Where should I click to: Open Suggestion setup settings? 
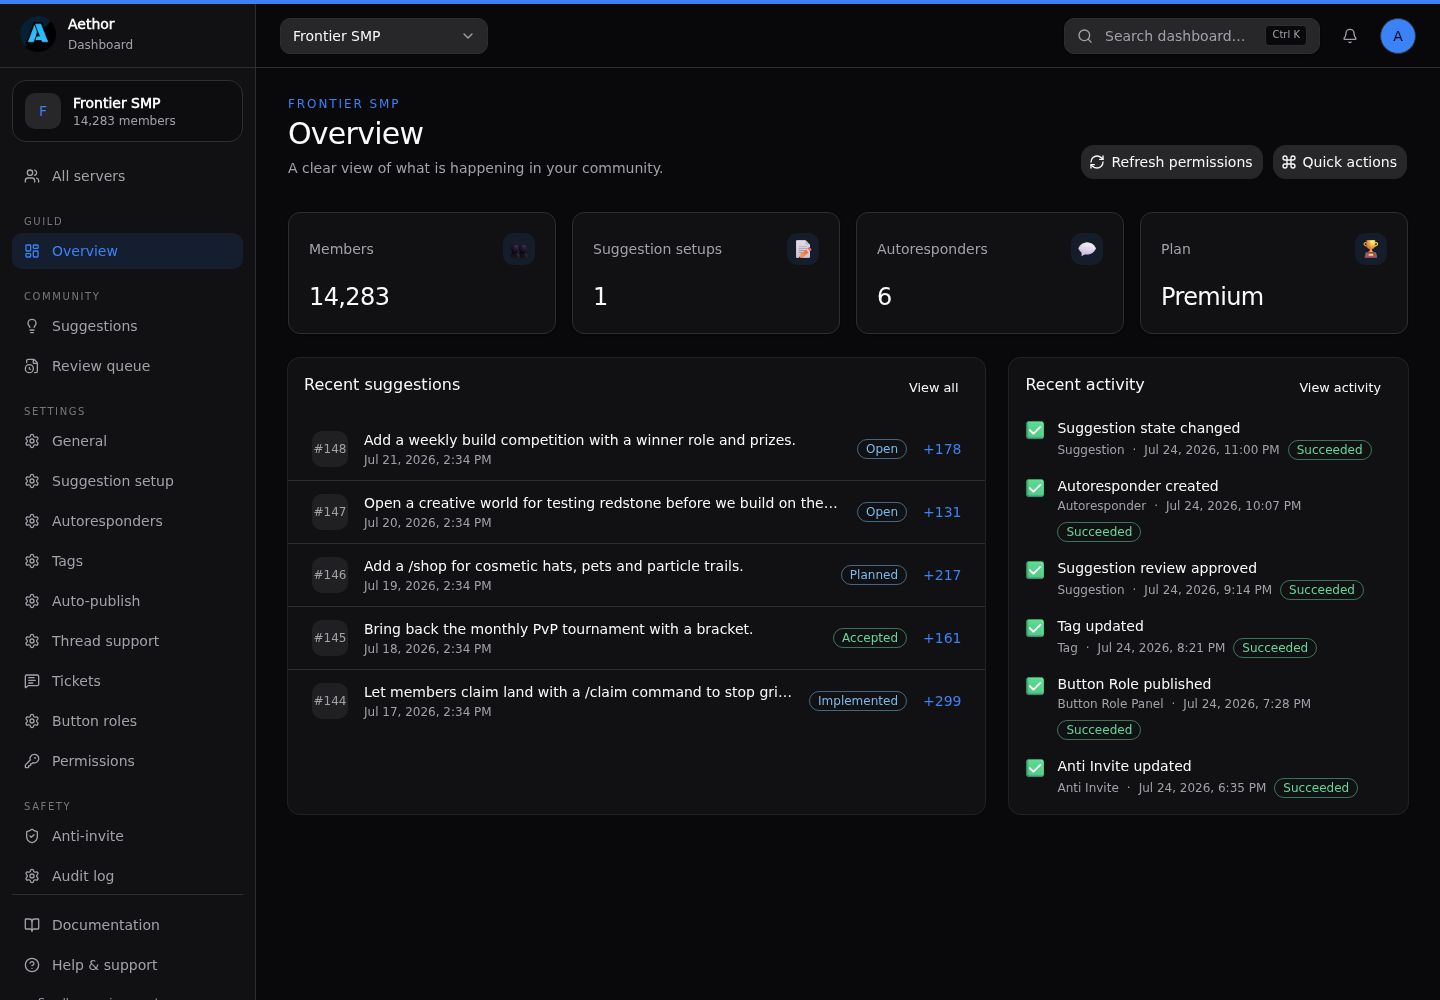click(x=127, y=481)
